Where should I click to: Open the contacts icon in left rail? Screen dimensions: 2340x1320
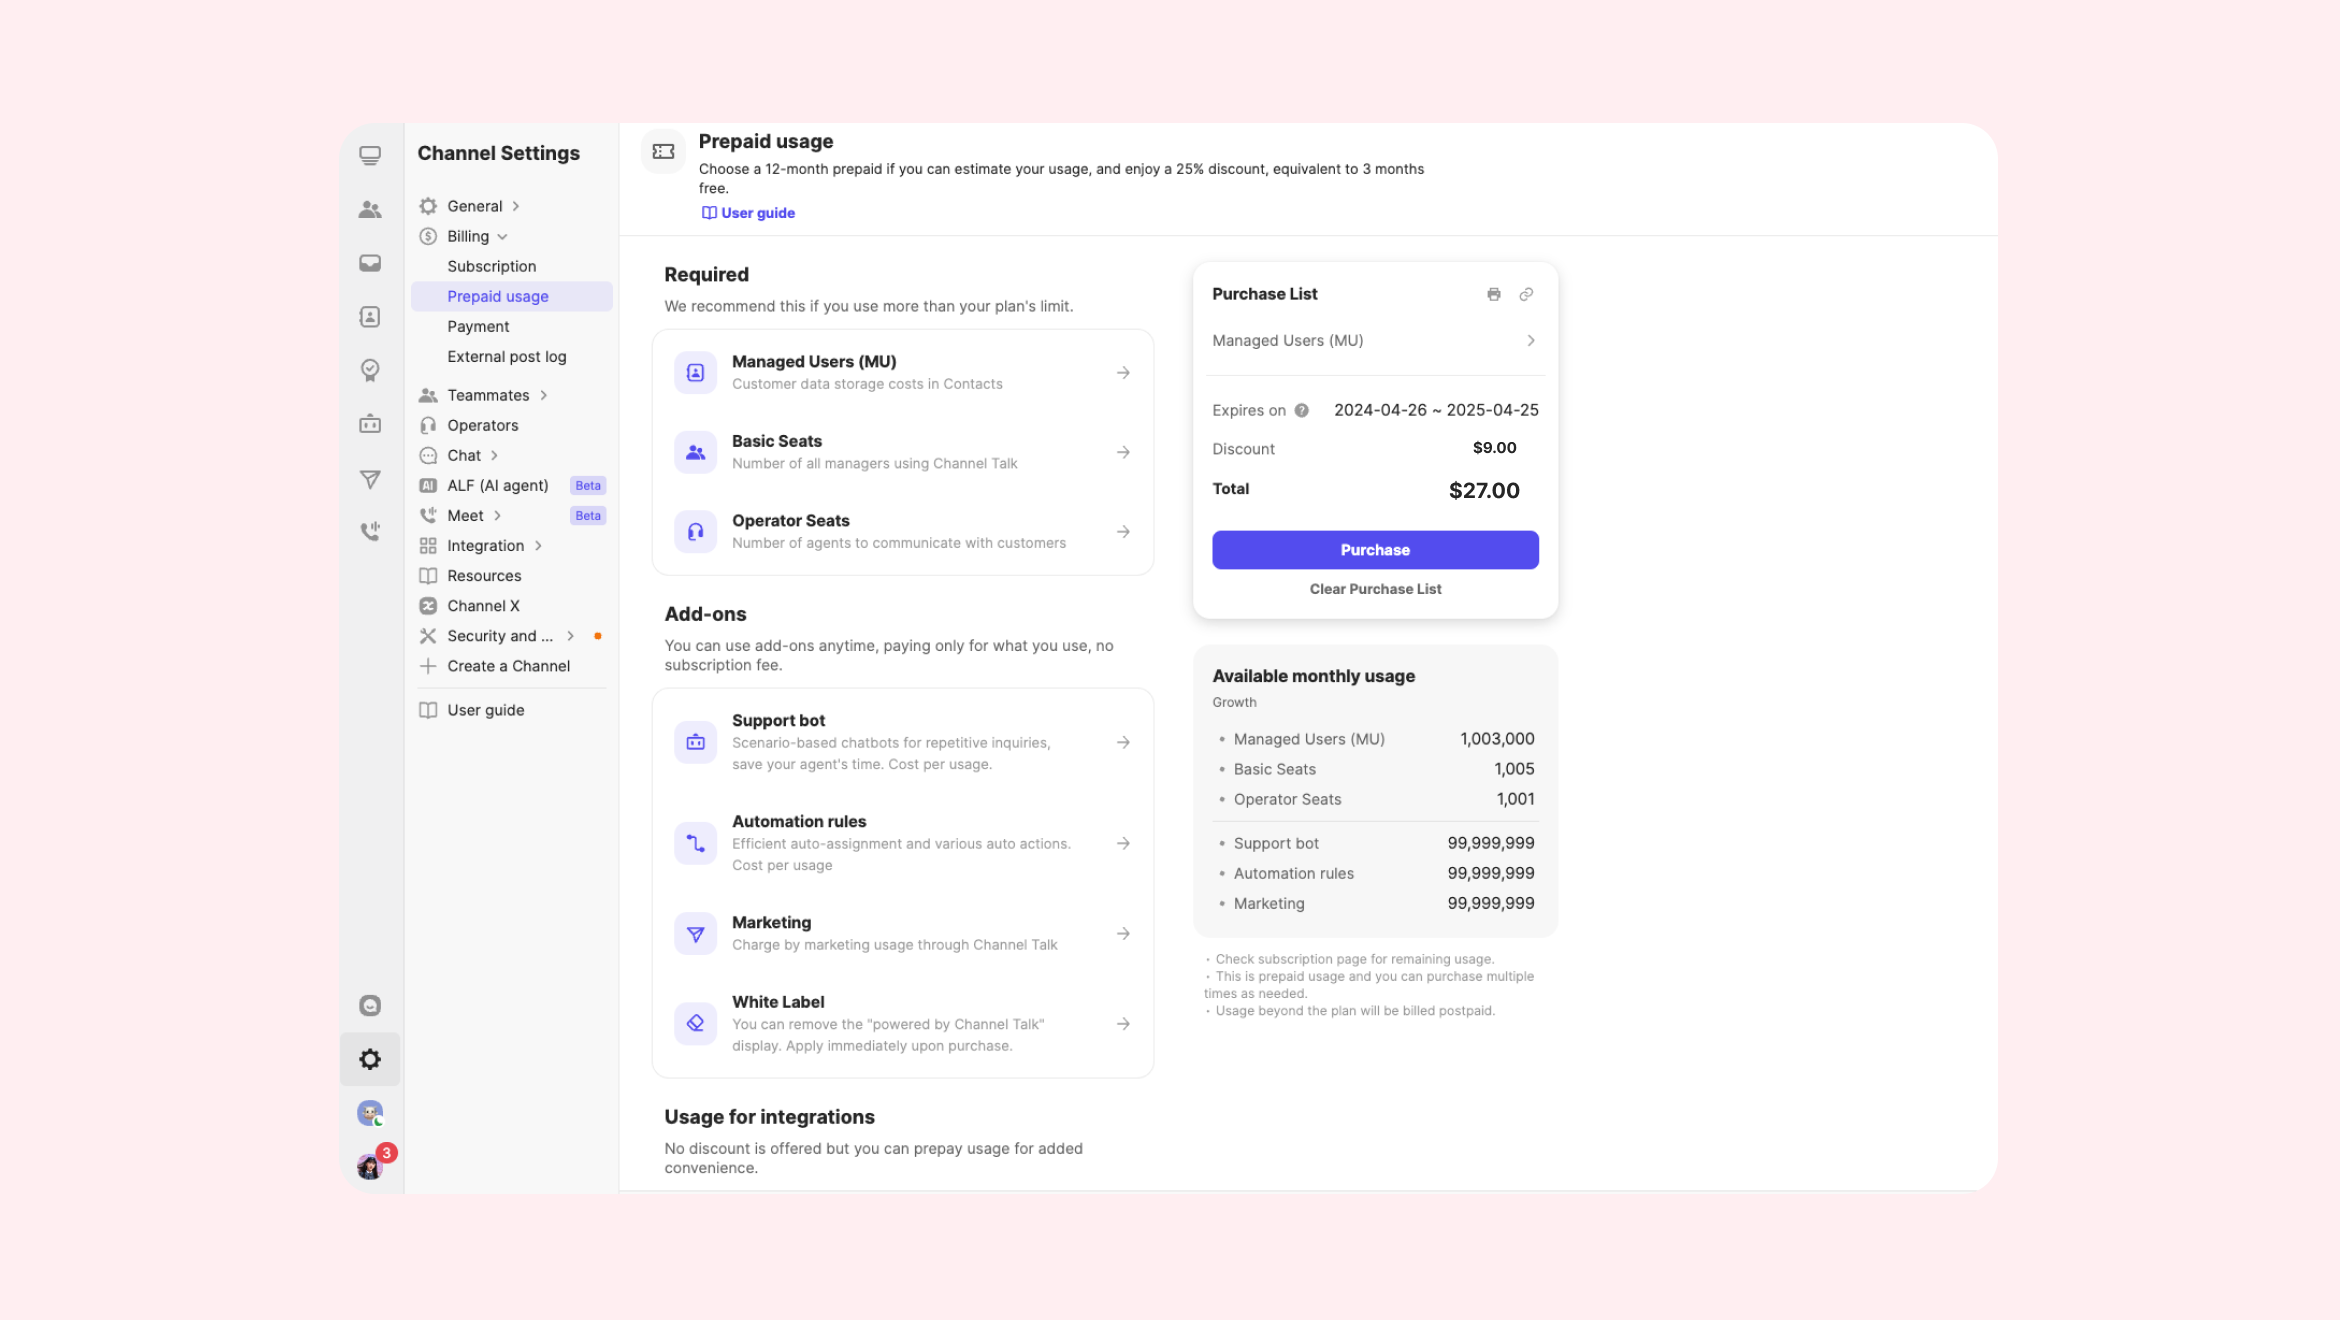coord(370,317)
